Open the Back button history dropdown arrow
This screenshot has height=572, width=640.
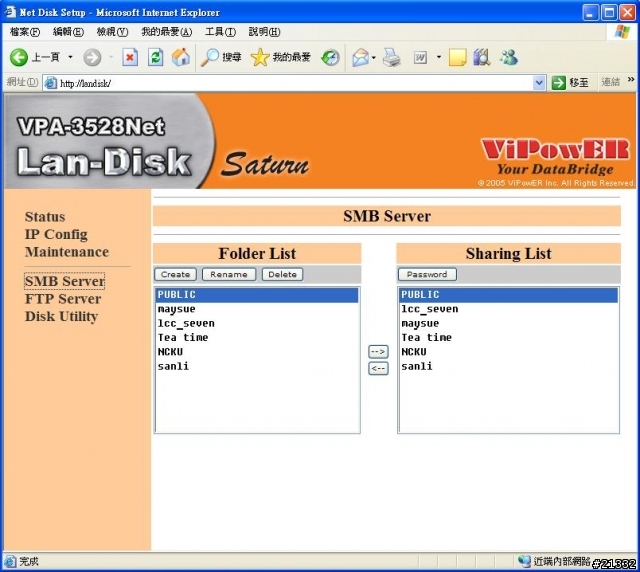pyautogui.click(x=71, y=57)
